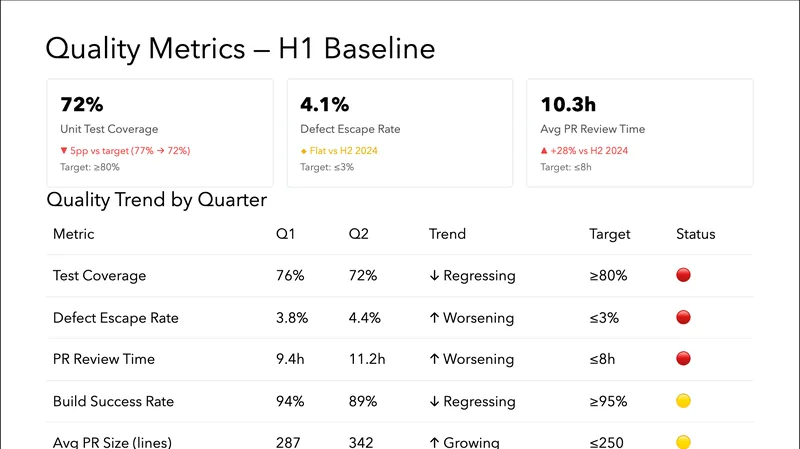The image size is (800, 449).
Task: Click the red status dot for Test Coverage
Action: [684, 275]
